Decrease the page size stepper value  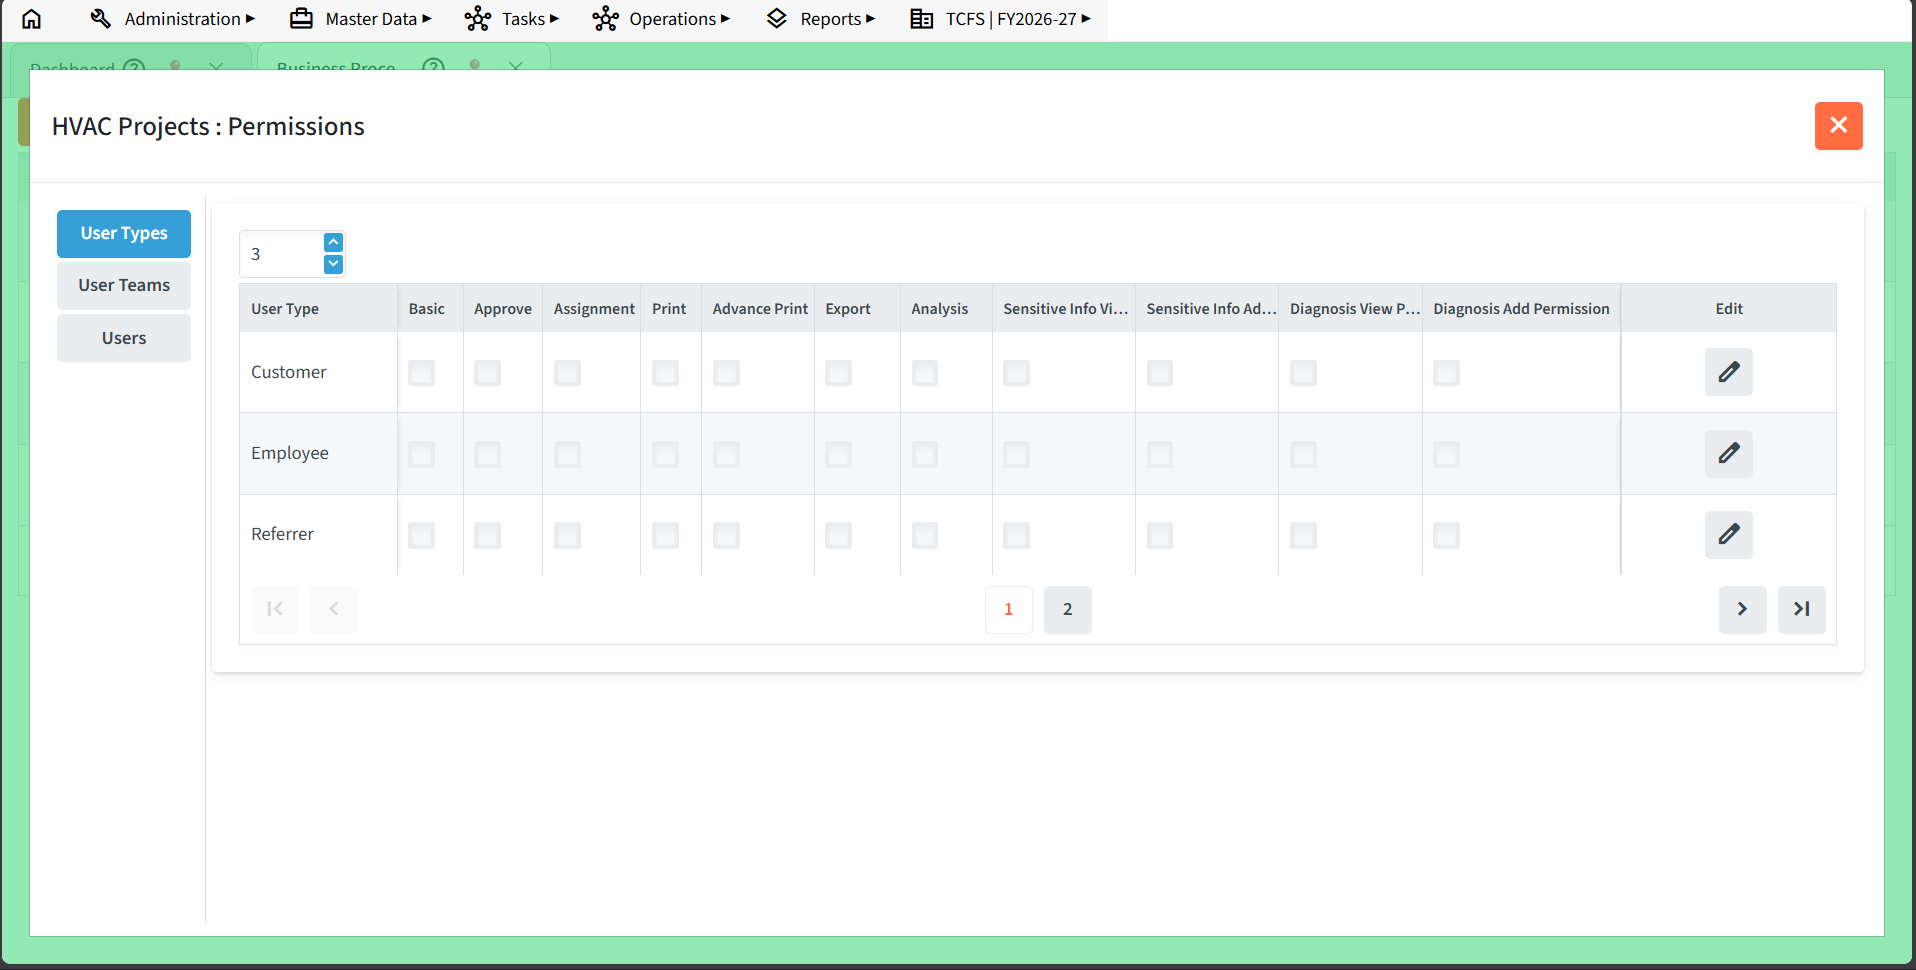(x=334, y=264)
